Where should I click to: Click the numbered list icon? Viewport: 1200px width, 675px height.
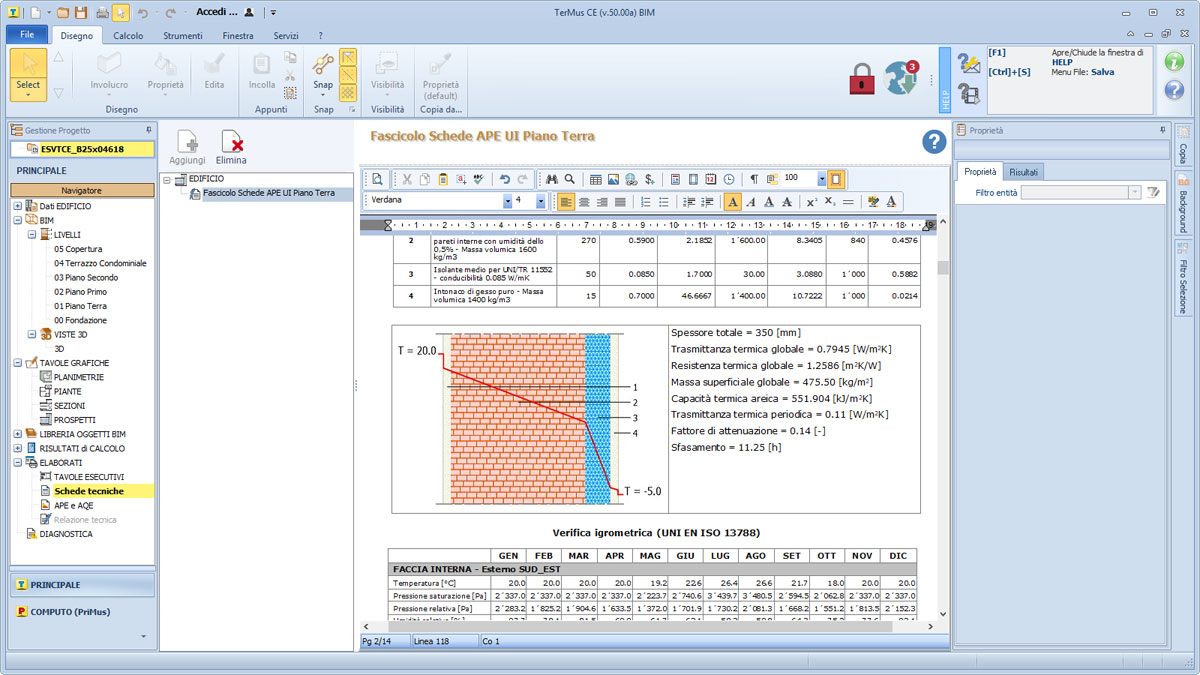pyautogui.click(x=646, y=201)
